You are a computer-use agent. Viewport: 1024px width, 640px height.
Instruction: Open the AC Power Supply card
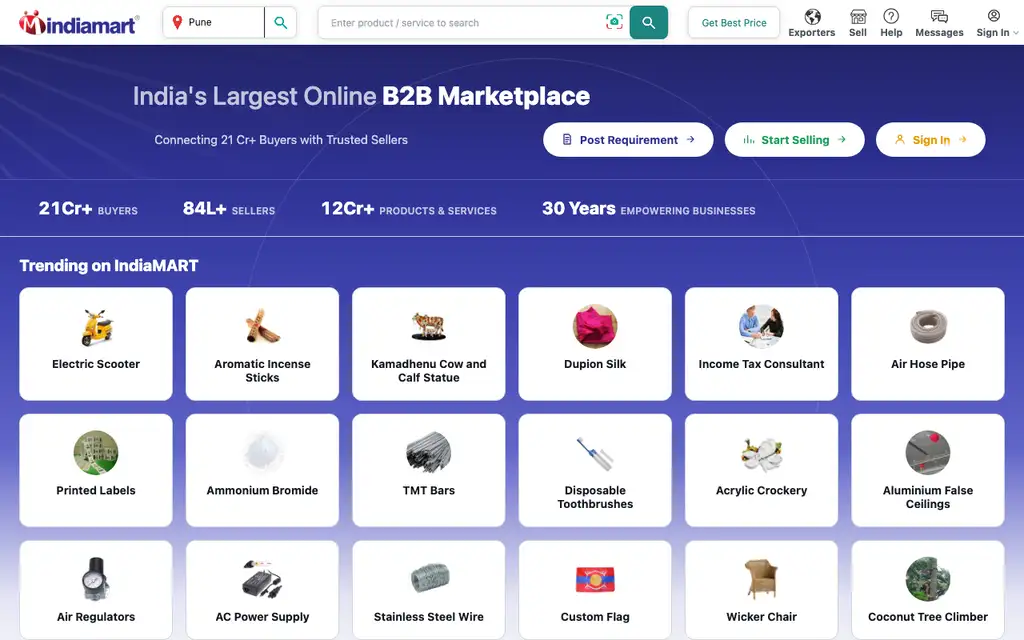click(x=263, y=590)
